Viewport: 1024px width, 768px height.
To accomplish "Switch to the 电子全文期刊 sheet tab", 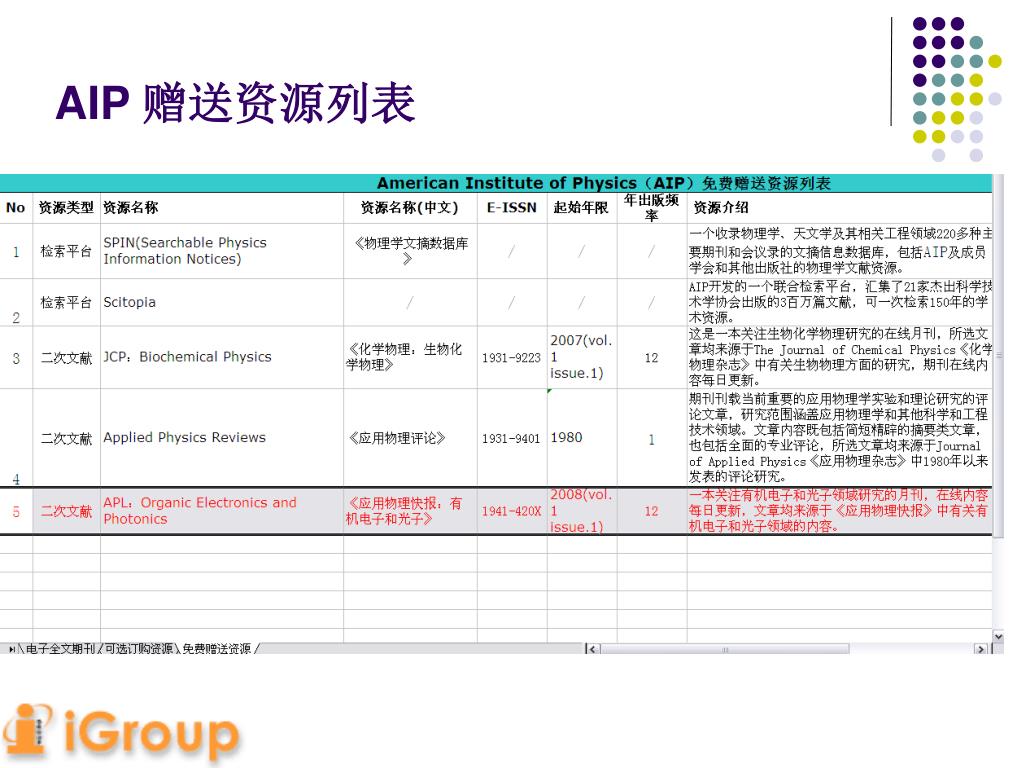I will [60, 648].
